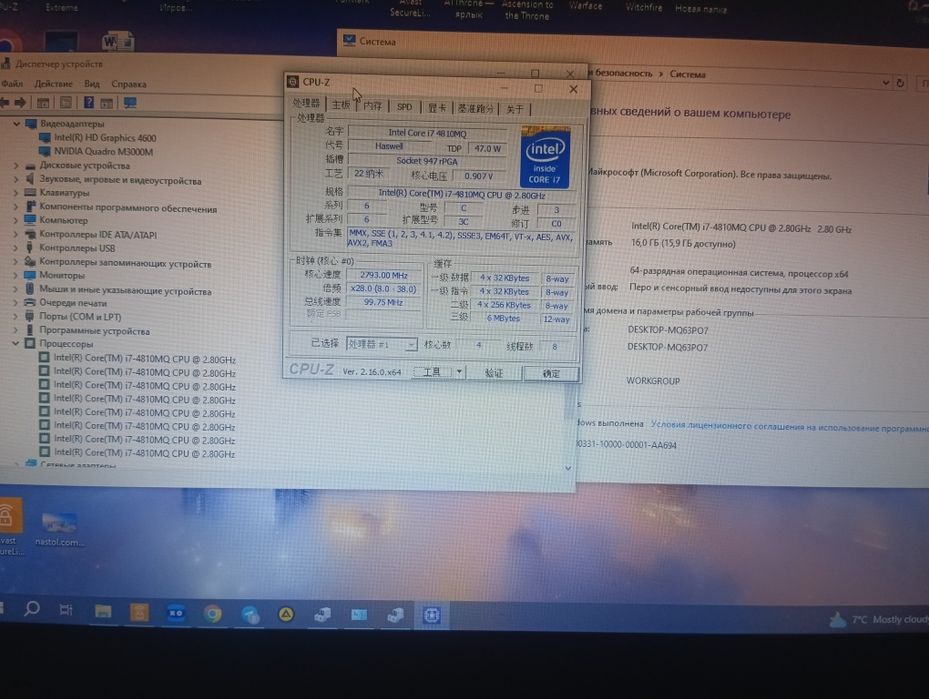Select Контроллеры запоминающих устройств row
The image size is (929, 699).
coord(125,264)
